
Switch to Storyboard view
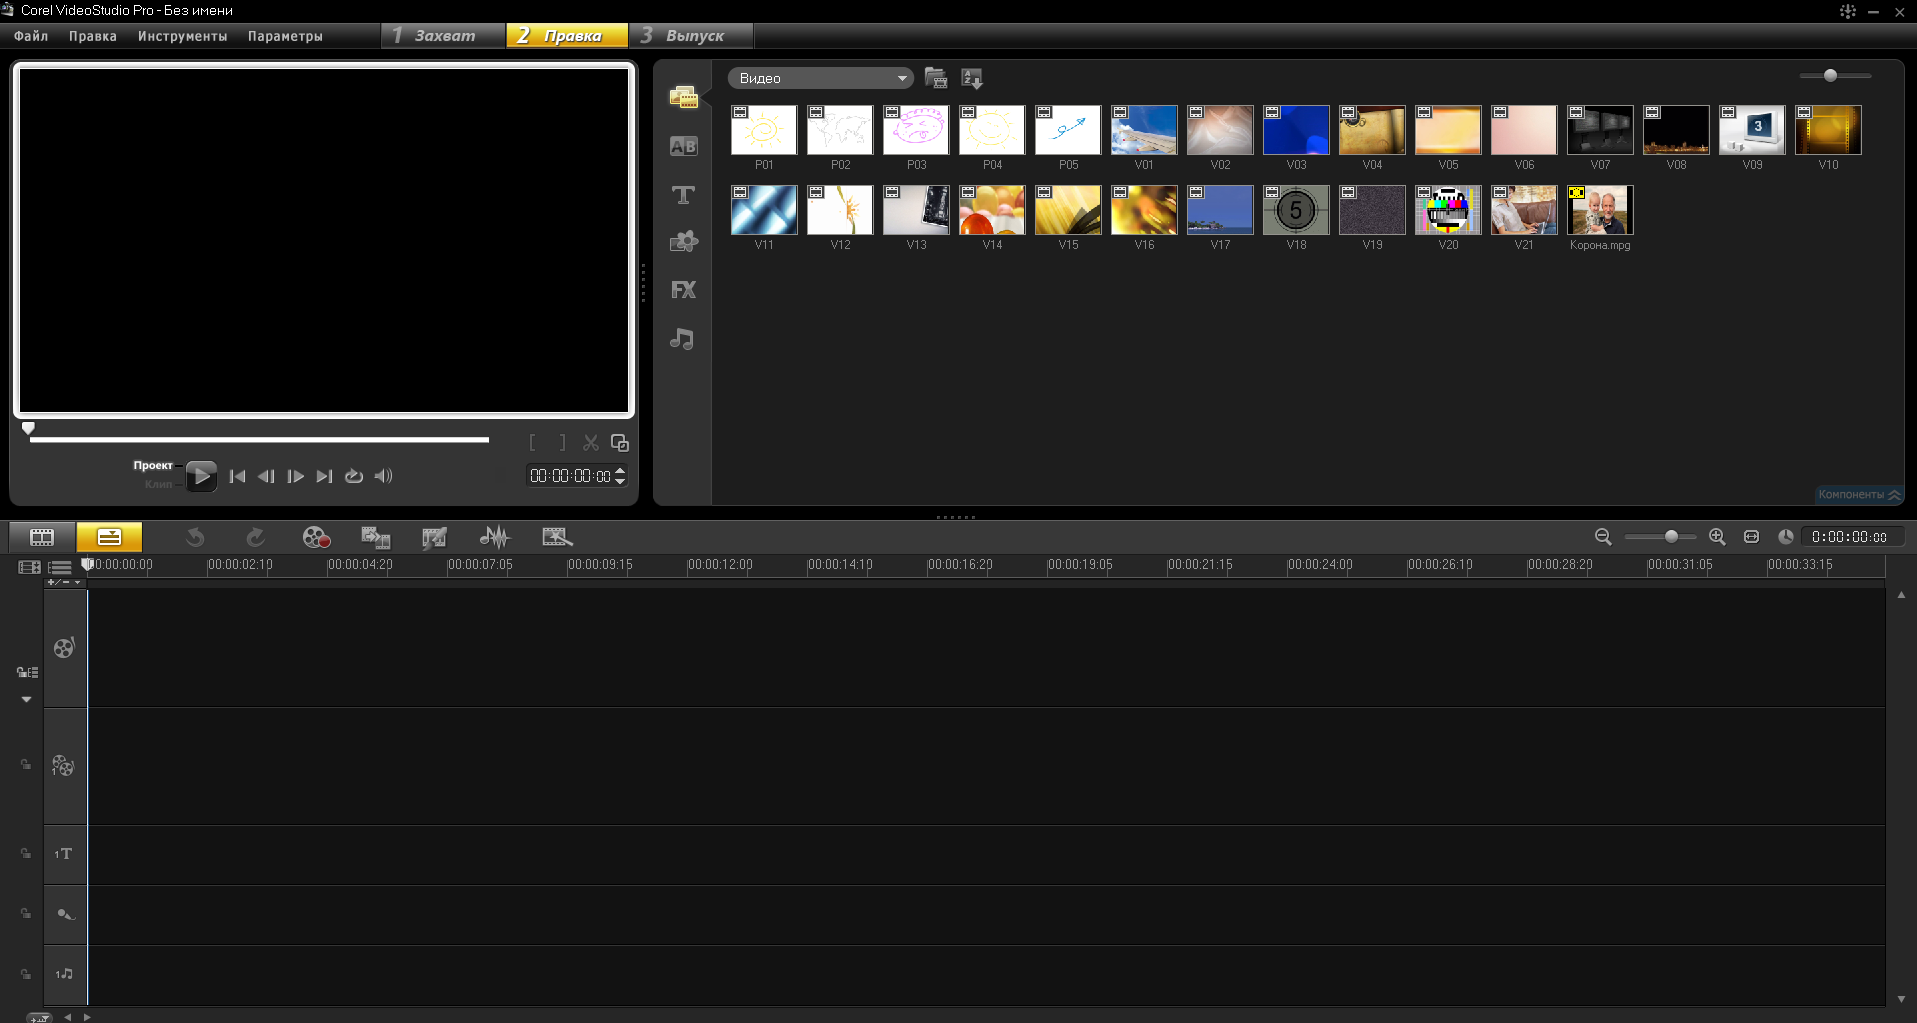tap(42, 537)
